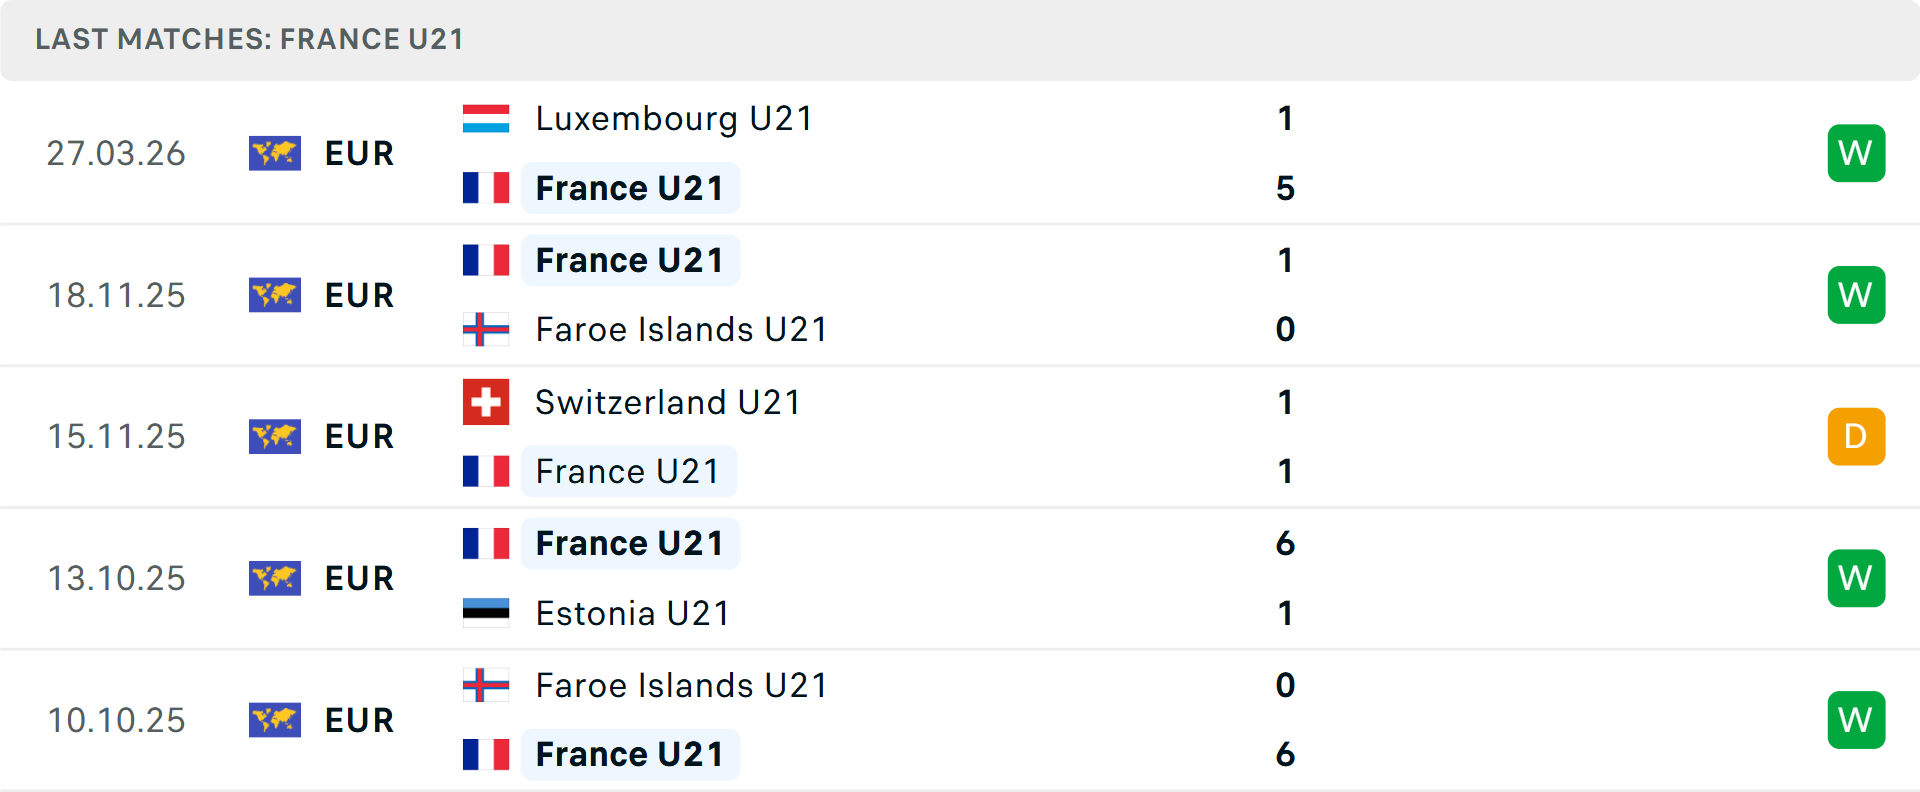Click the W badge for 27.03.26 match

click(x=1856, y=153)
